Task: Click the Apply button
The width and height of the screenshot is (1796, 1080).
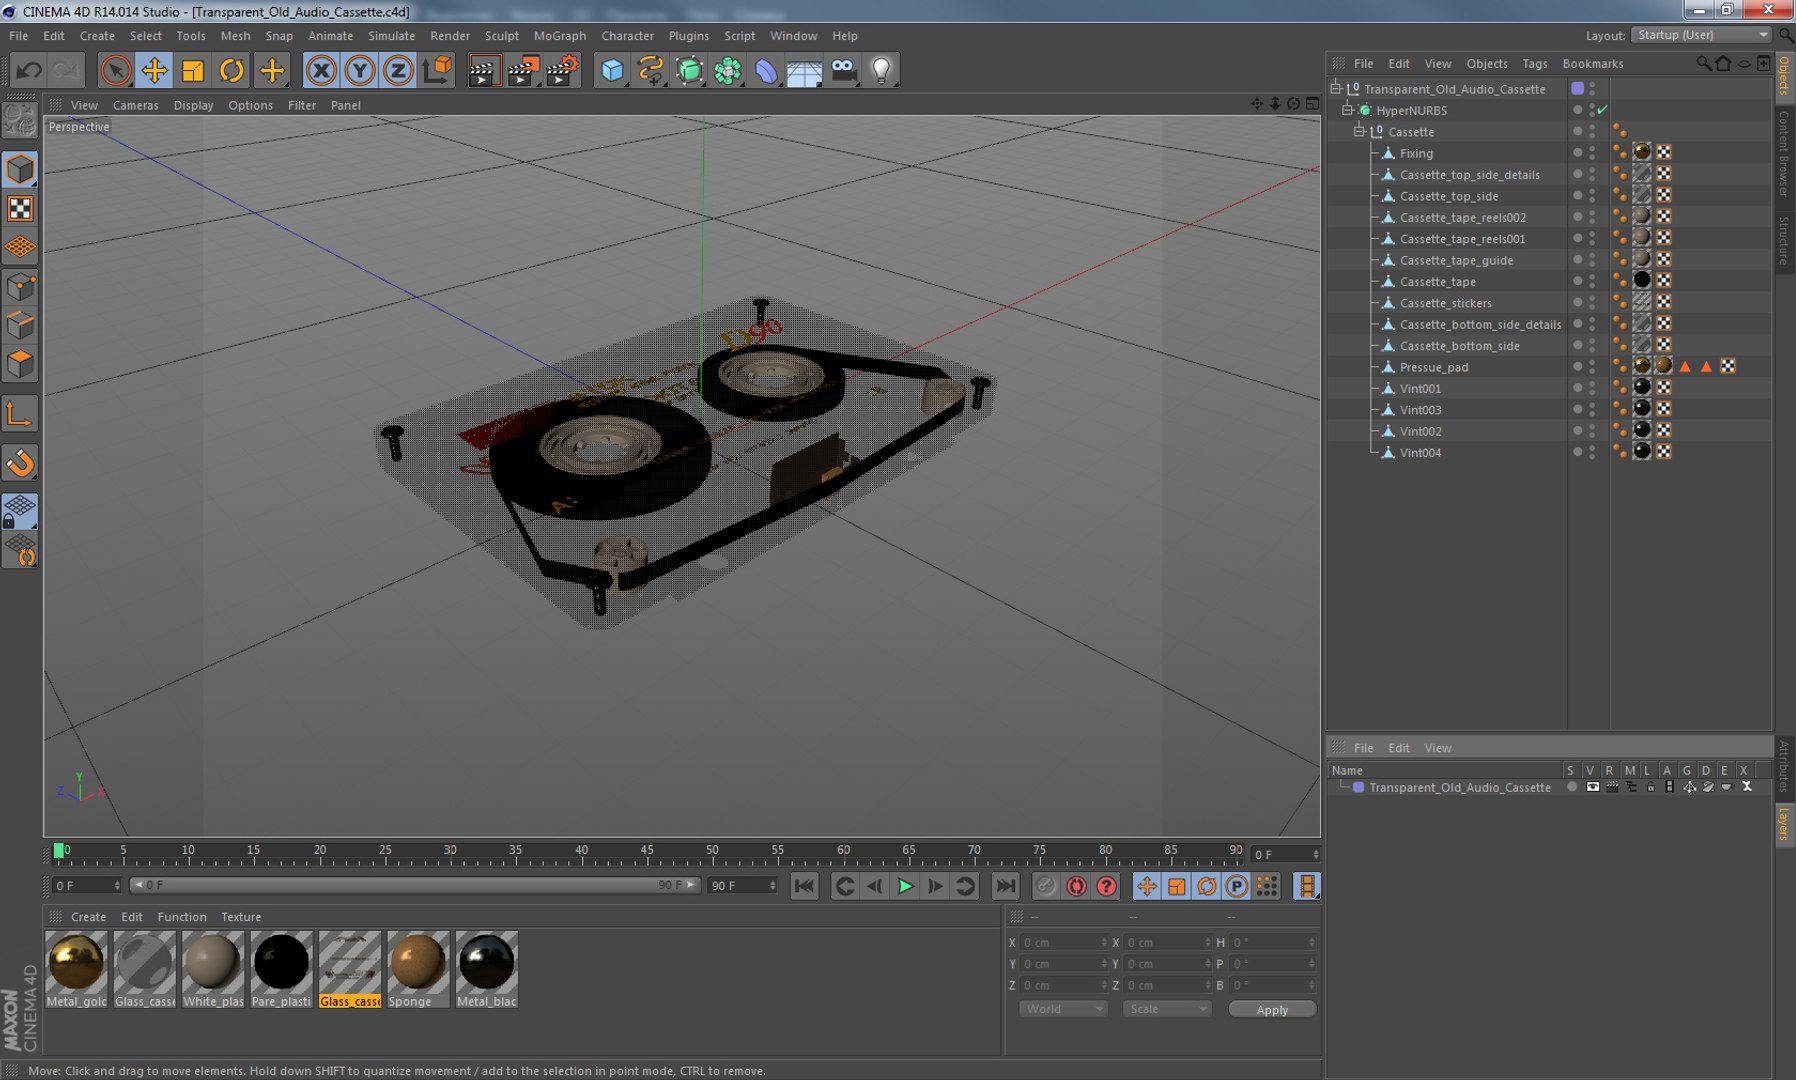Action: coord(1272,1009)
